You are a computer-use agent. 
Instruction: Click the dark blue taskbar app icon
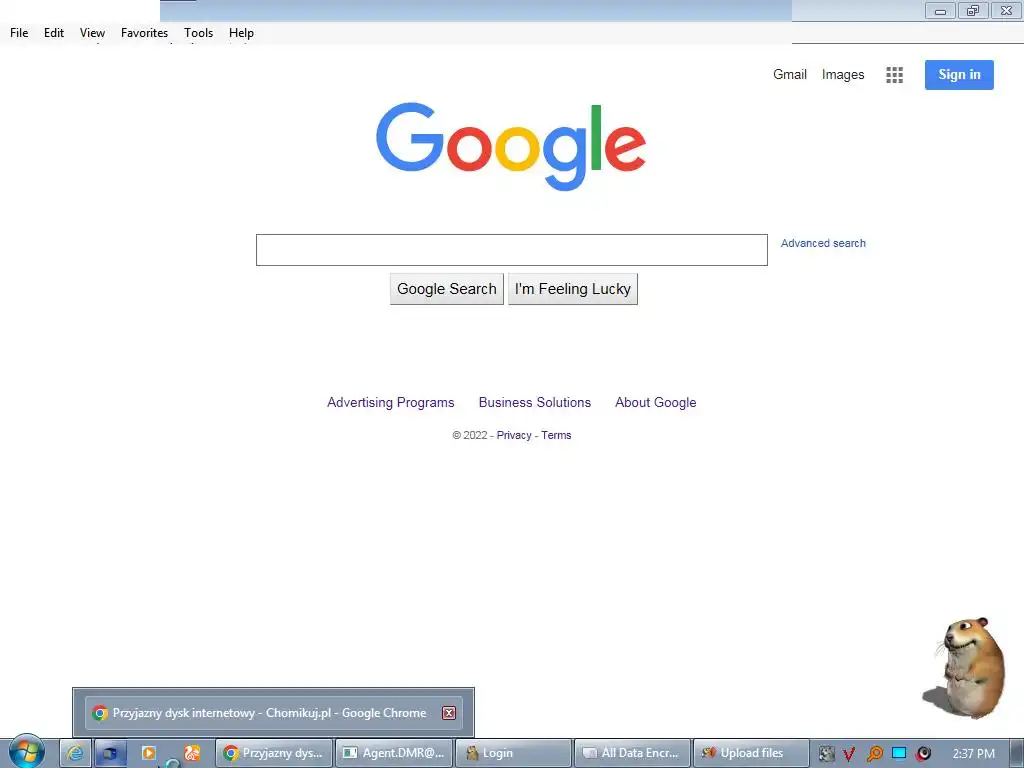[x=110, y=753]
